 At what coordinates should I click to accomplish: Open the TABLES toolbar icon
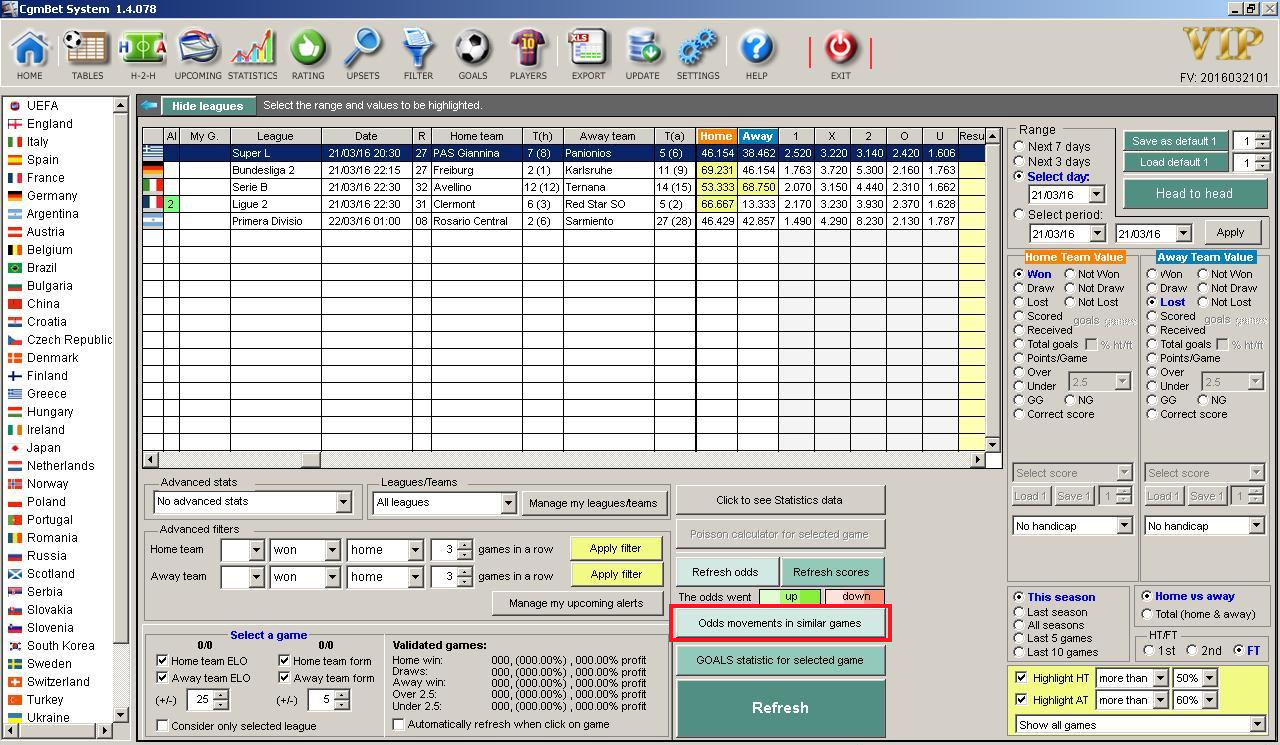pos(87,48)
